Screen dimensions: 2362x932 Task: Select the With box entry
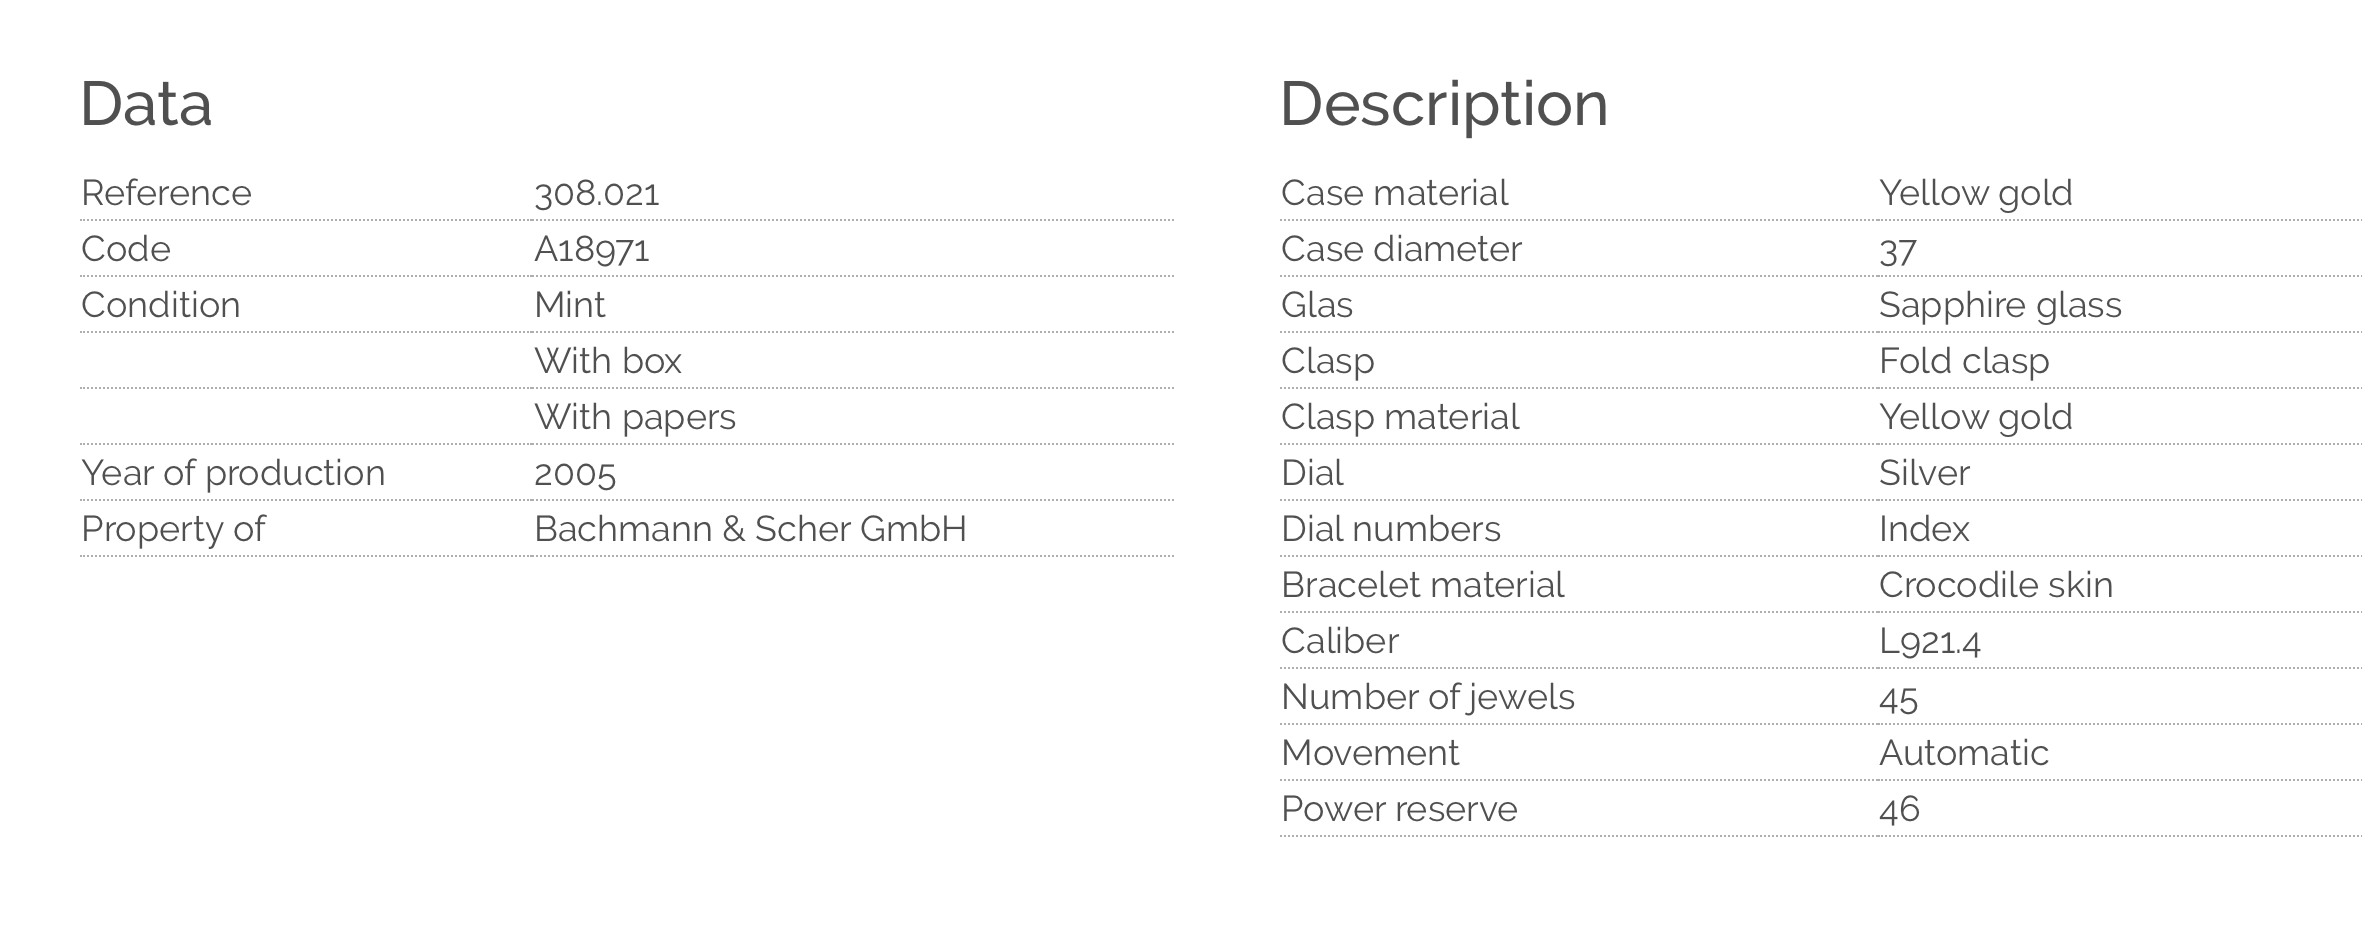pyautogui.click(x=608, y=361)
